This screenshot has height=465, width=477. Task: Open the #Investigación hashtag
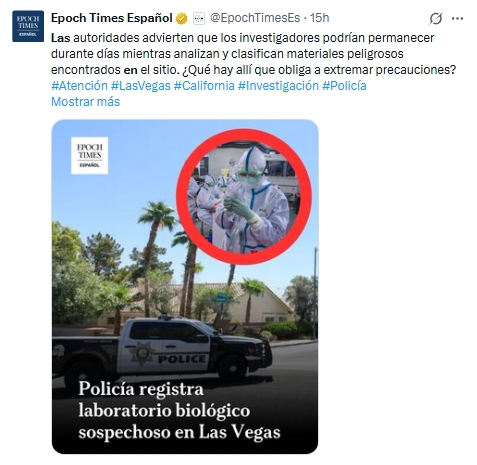click(278, 86)
